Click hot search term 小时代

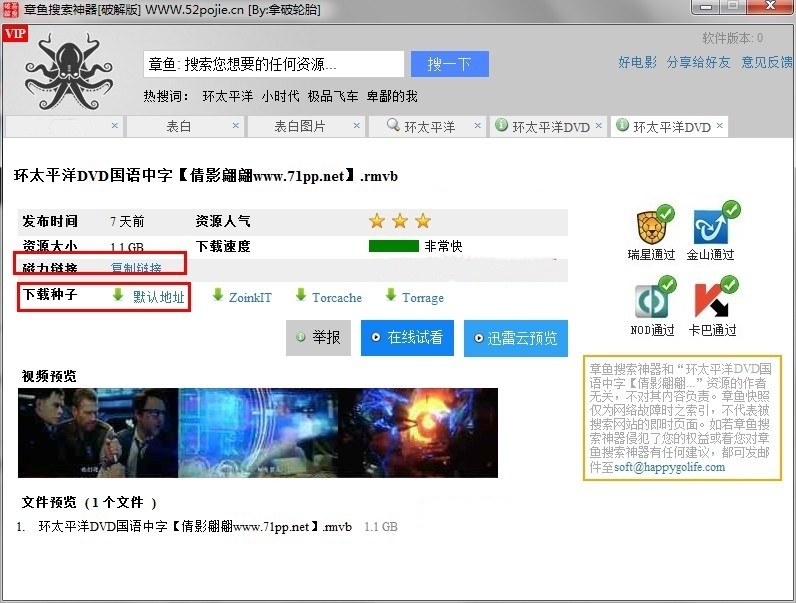click(280, 96)
